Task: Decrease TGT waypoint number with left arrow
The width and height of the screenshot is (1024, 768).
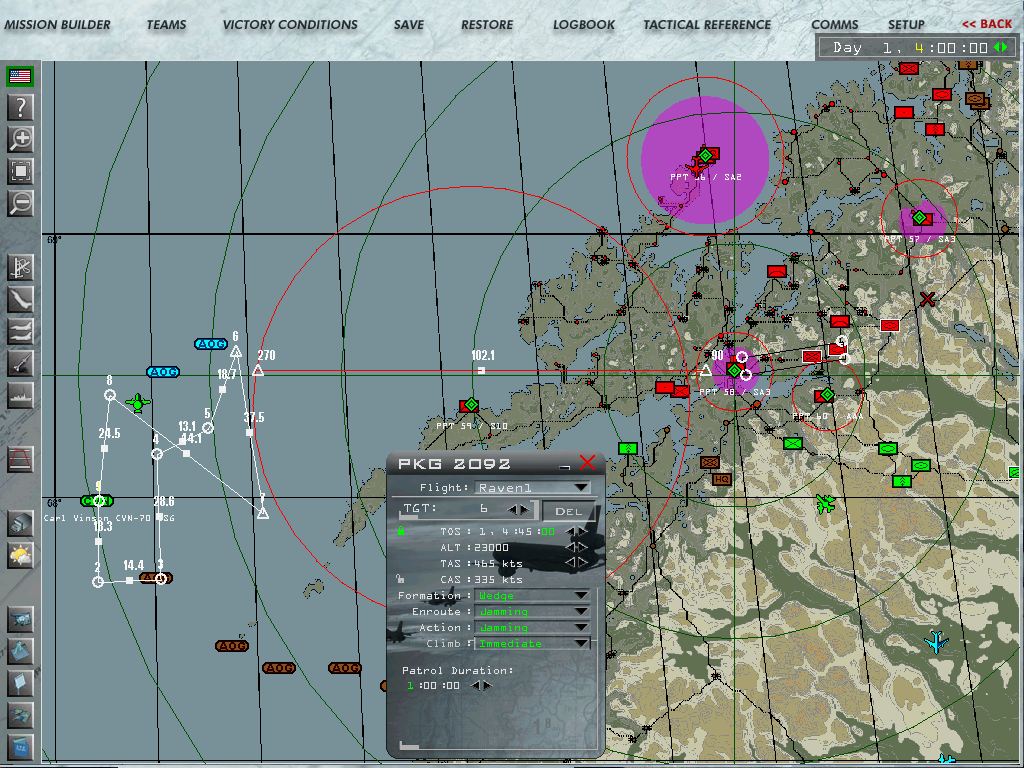Action: 512,509
